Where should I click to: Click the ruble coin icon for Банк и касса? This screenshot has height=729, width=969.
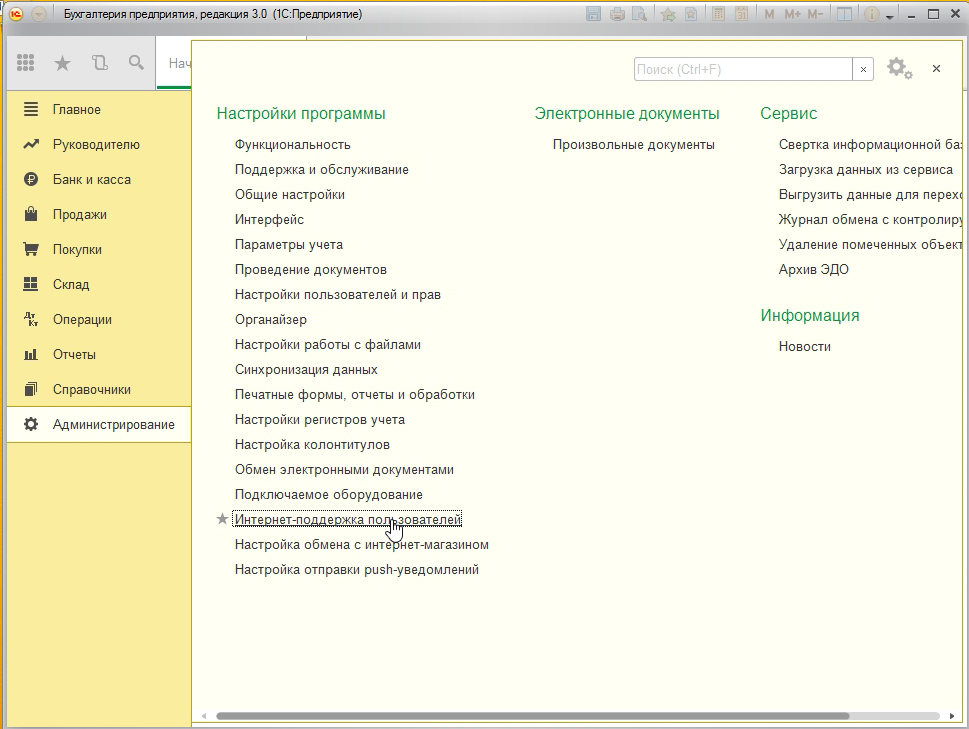click(x=30, y=179)
